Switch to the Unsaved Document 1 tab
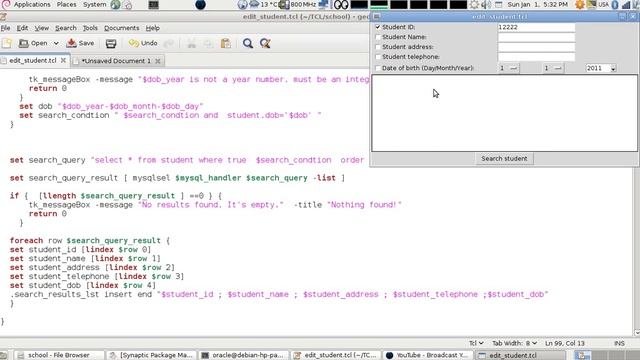Image resolution: width=640 pixels, height=360 pixels. click(116, 61)
